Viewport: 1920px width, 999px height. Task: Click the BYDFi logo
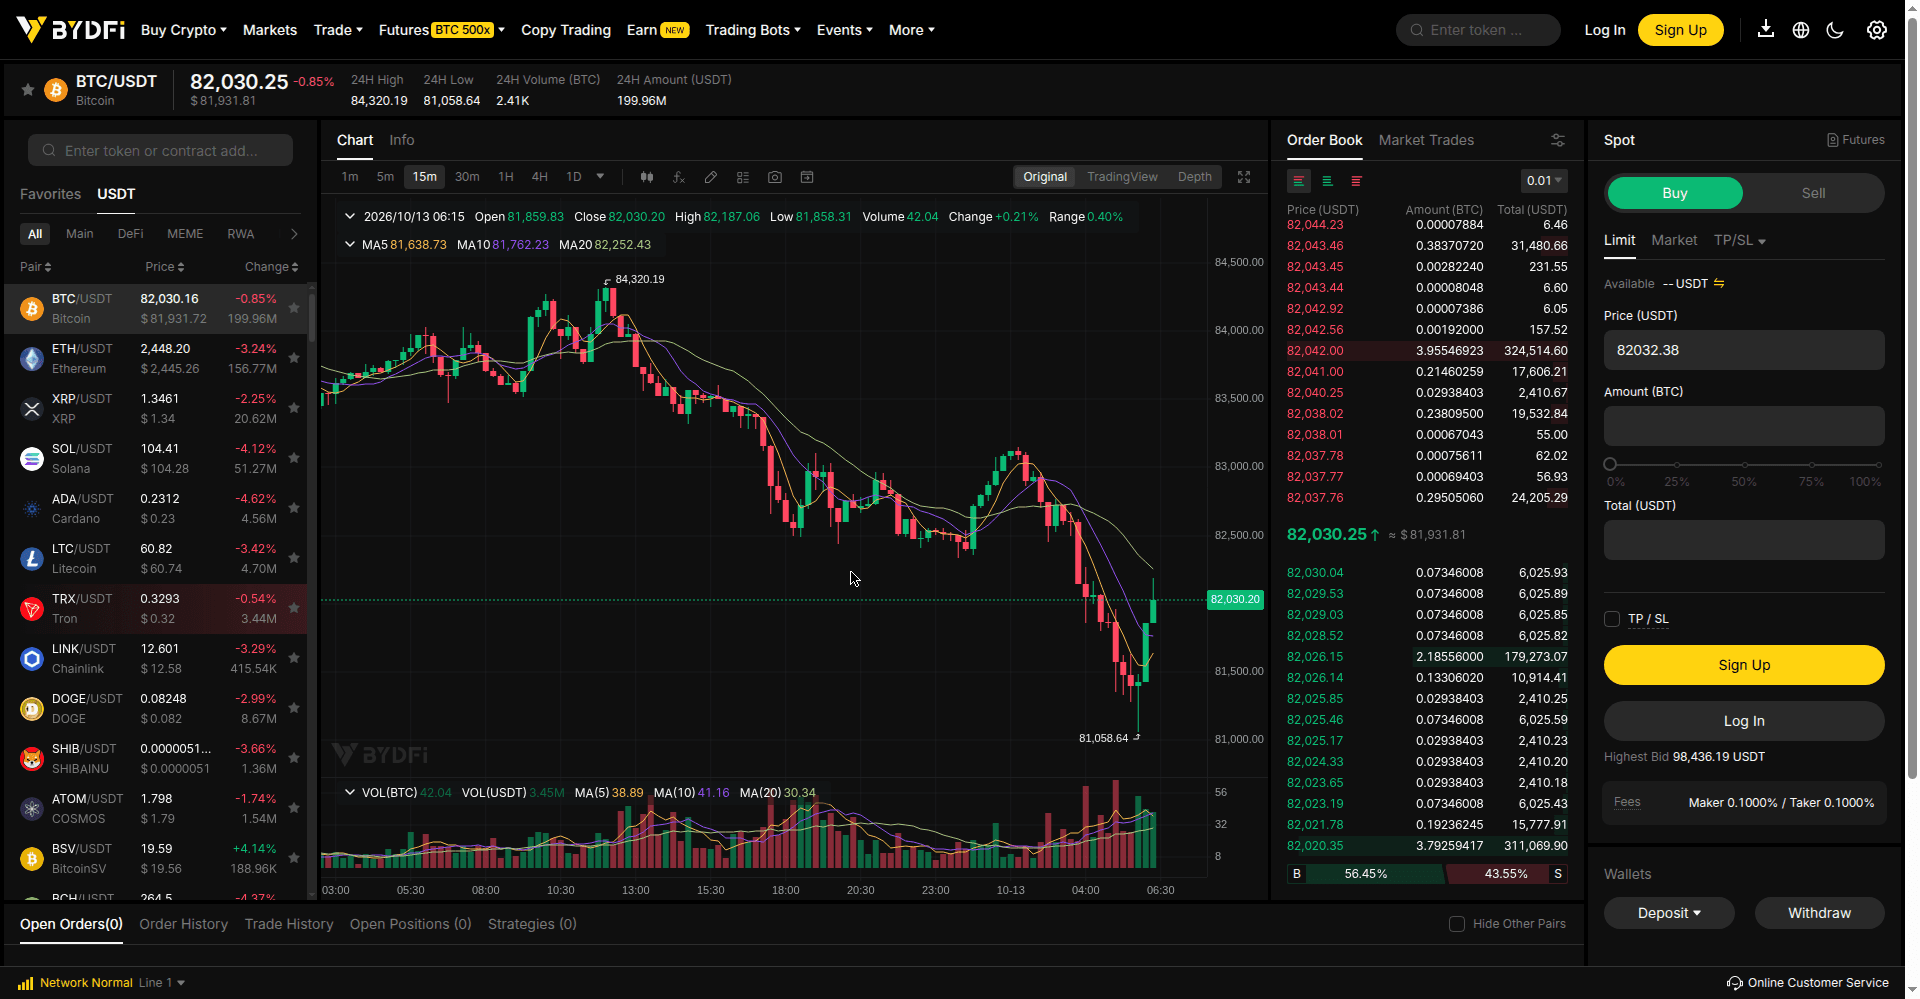click(x=70, y=30)
